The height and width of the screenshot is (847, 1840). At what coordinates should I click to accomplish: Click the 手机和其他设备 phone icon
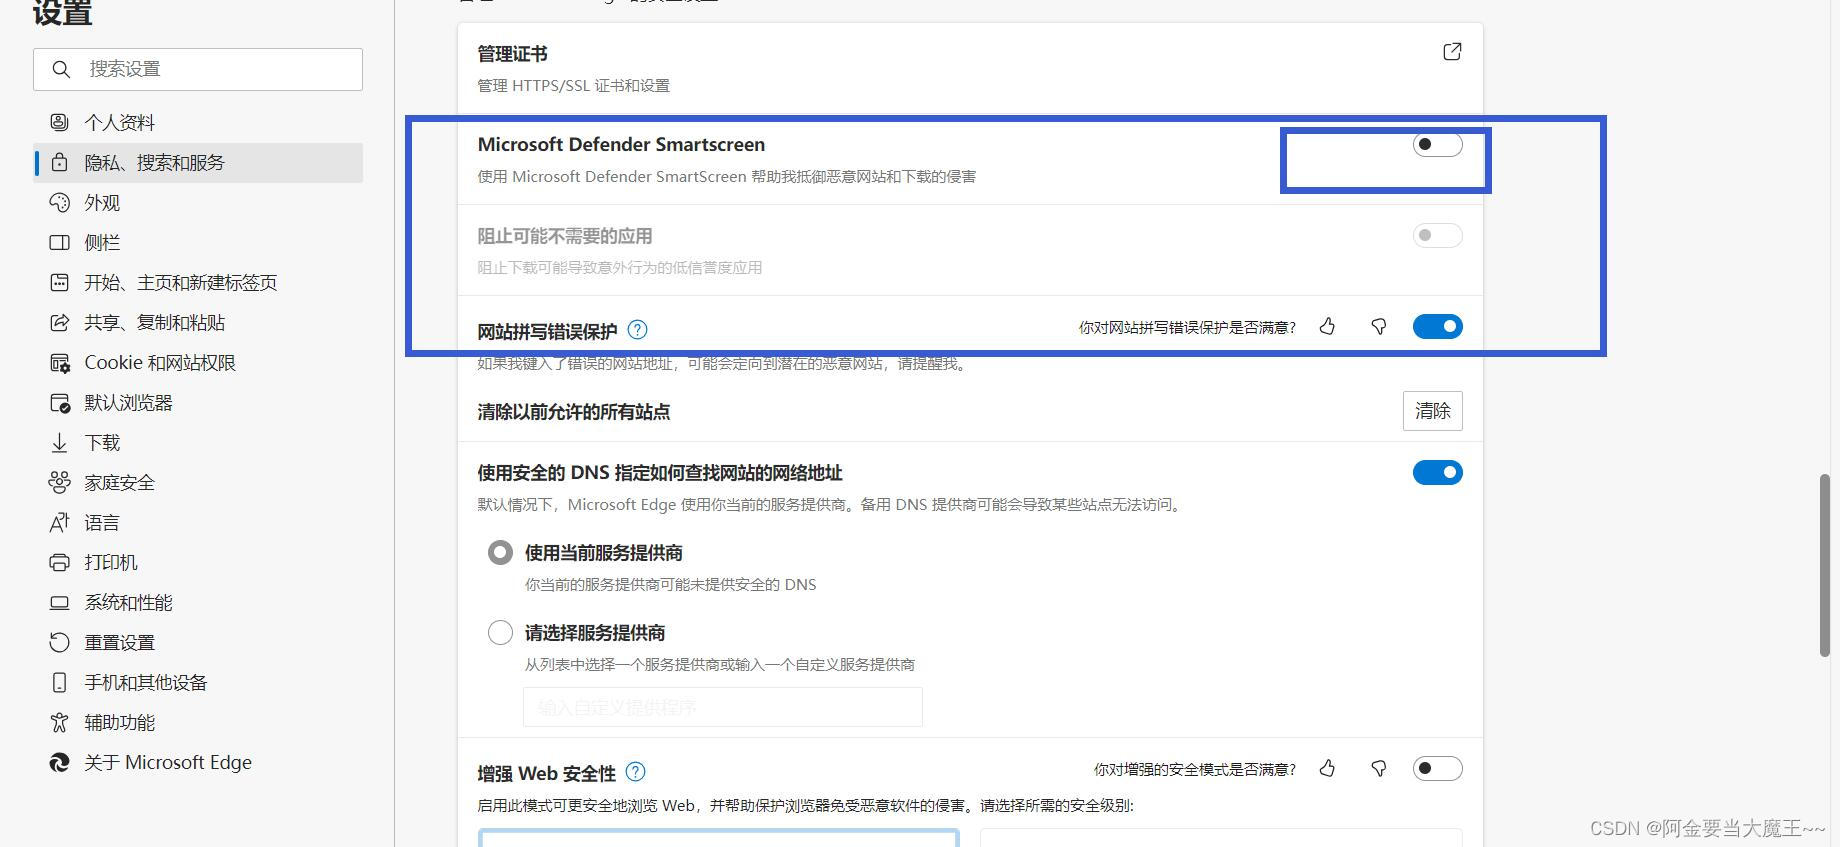click(x=59, y=682)
